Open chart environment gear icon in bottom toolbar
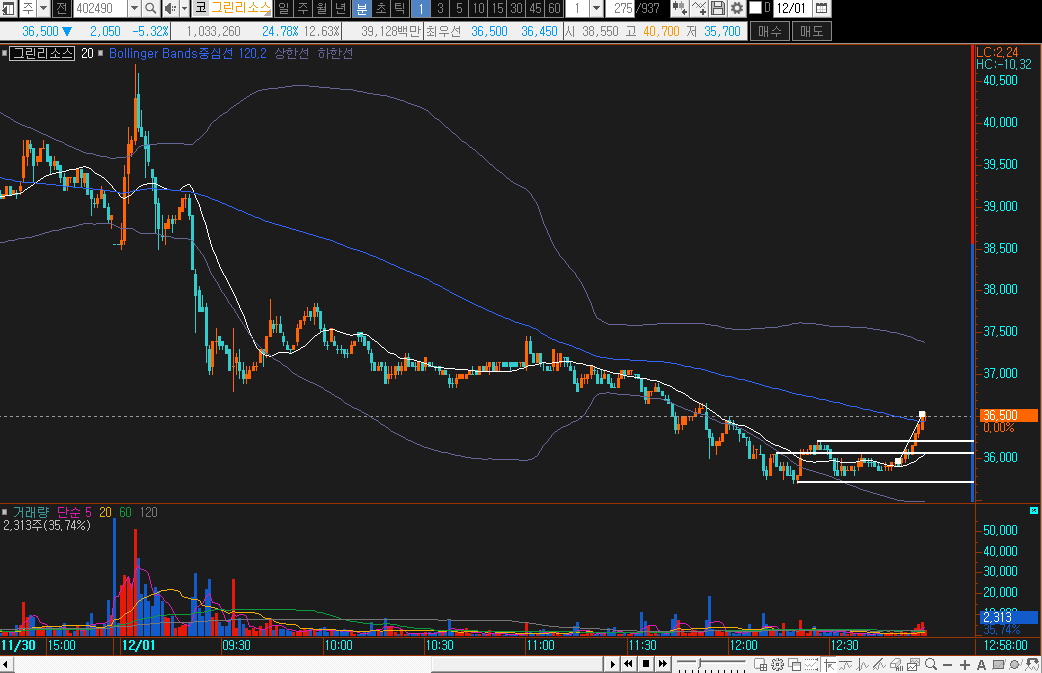1042x673 pixels. tap(777, 664)
